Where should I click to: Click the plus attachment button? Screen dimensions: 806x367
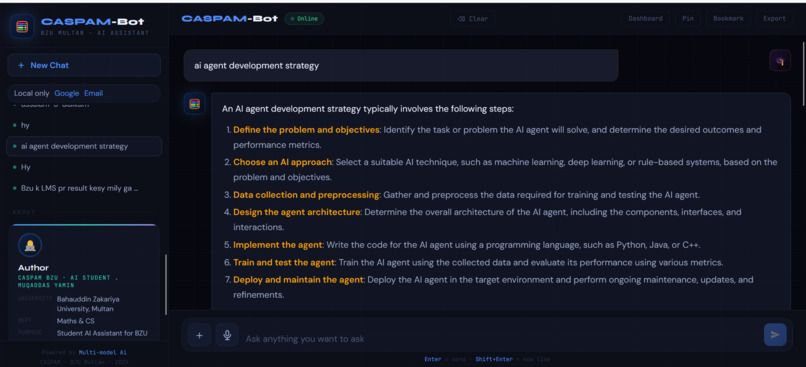199,335
